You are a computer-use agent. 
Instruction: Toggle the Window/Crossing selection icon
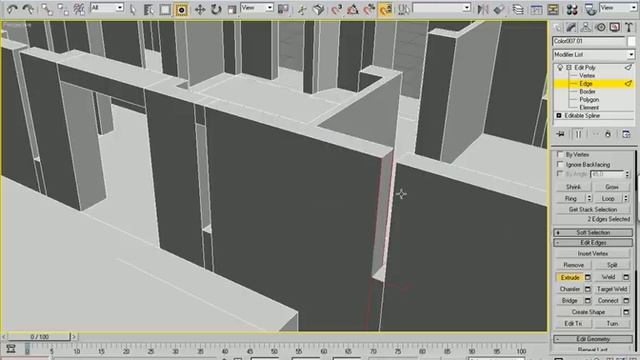(182, 9)
